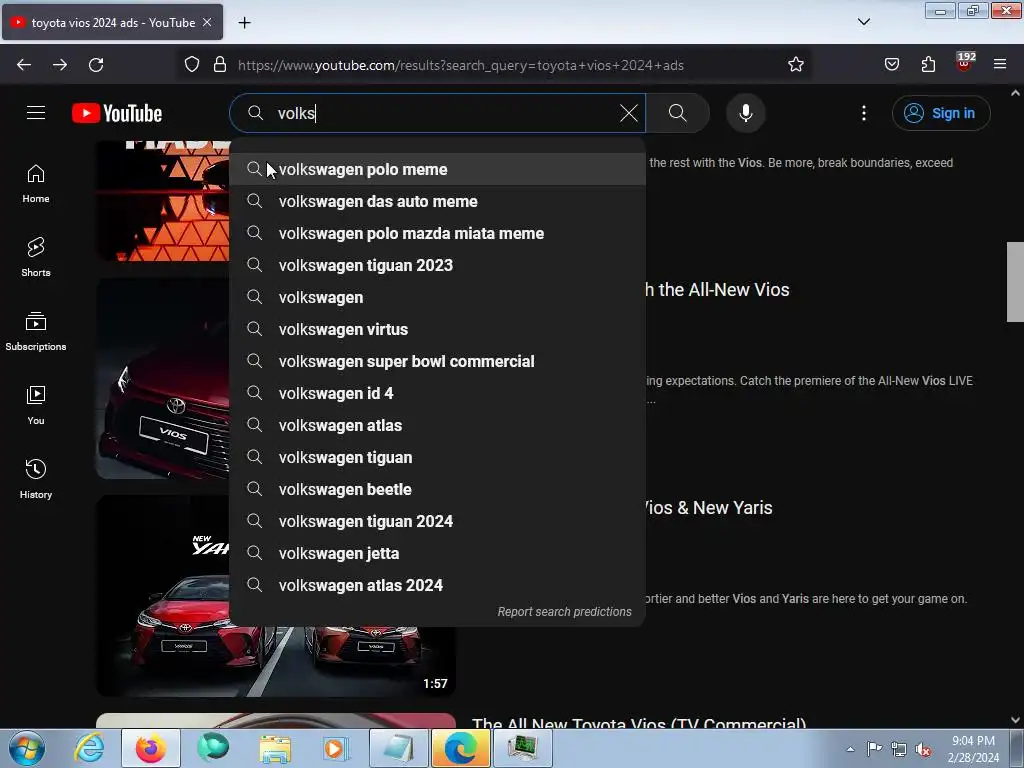Open Windows Explorer folder in taskbar
Viewport: 1024px width, 768px height.
point(275,748)
